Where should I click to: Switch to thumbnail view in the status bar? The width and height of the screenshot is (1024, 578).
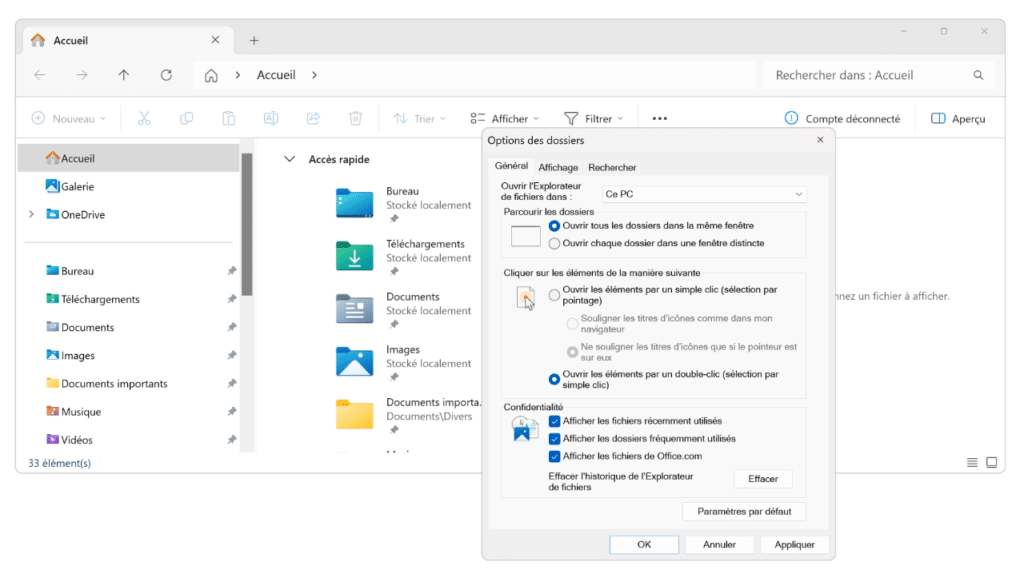991,462
